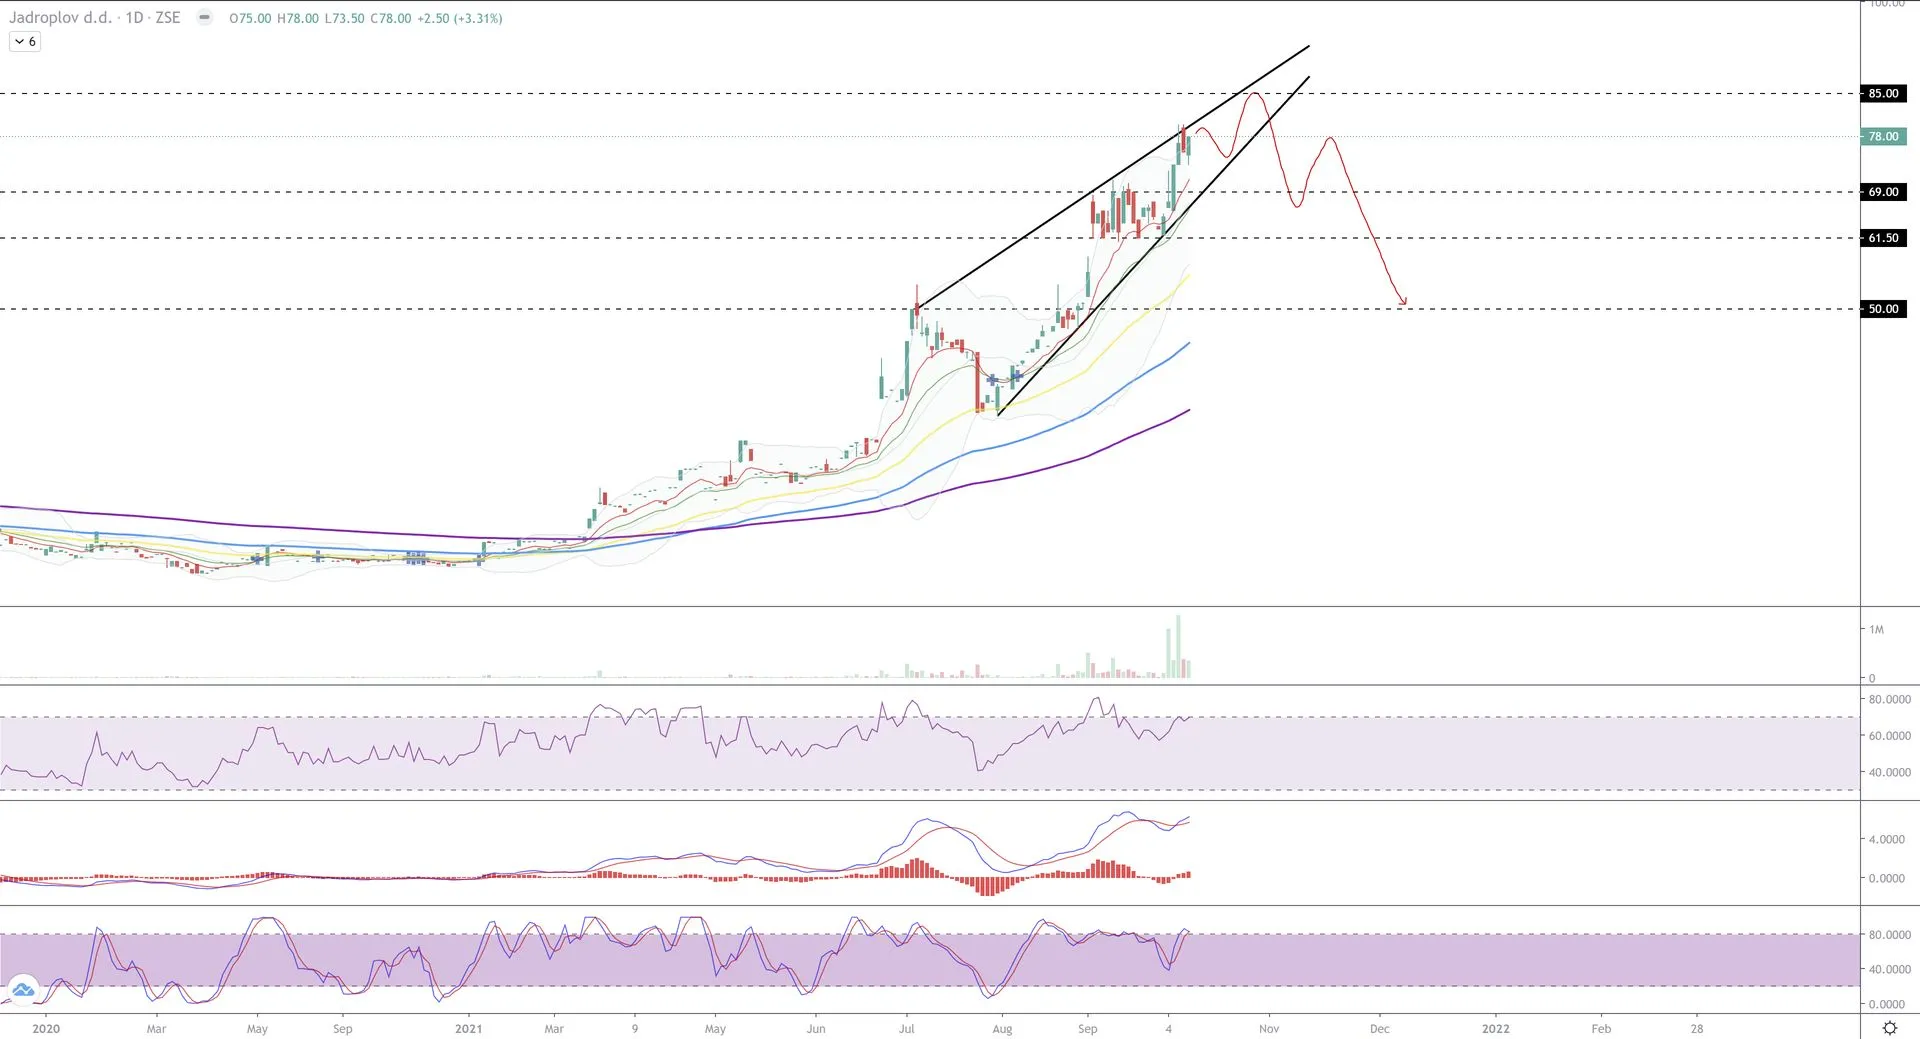Click the 85.00 horizontal line price label
The height and width of the screenshot is (1039, 1920).
(1883, 94)
